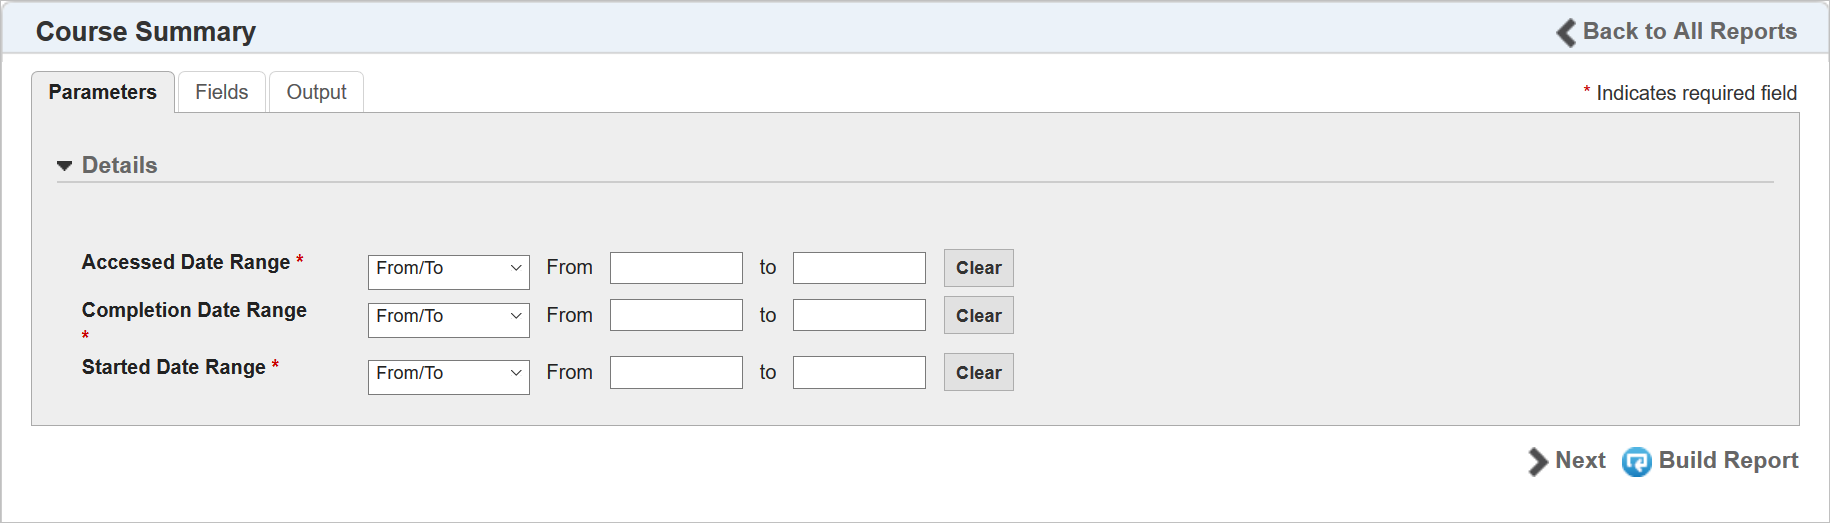Click Started Date Range From input
1830x523 pixels.
676,373
